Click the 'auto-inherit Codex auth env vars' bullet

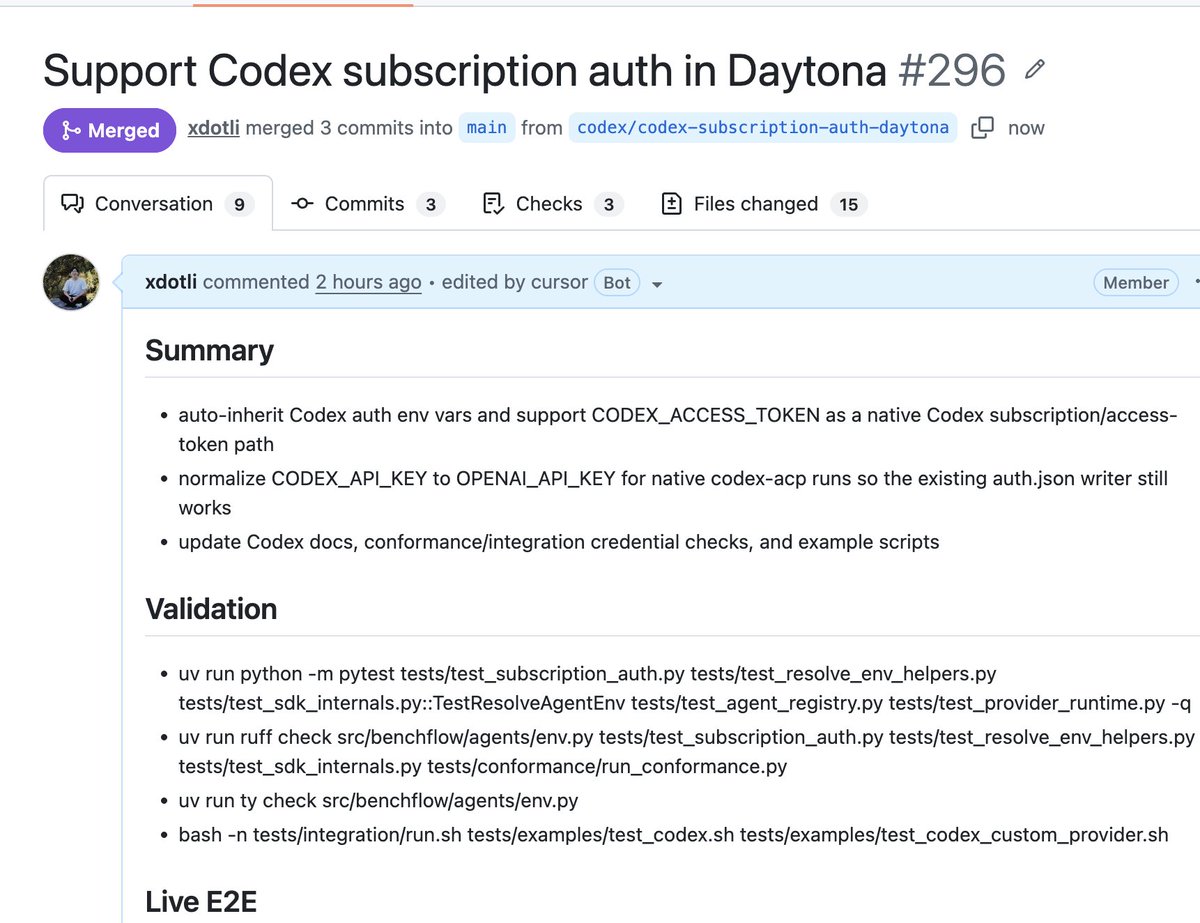pyautogui.click(x=677, y=430)
